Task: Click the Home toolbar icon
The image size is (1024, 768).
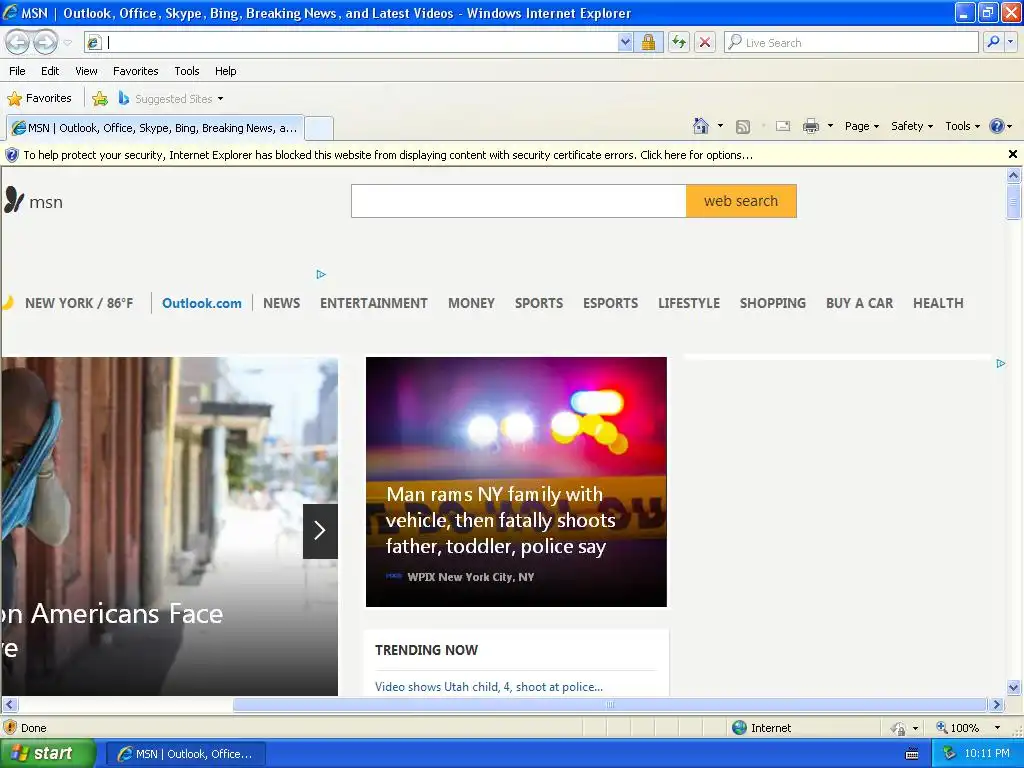Action: 701,126
